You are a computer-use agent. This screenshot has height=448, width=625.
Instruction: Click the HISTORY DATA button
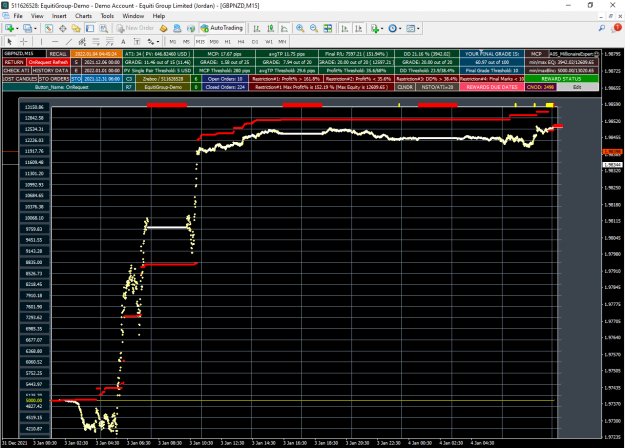[x=50, y=71]
